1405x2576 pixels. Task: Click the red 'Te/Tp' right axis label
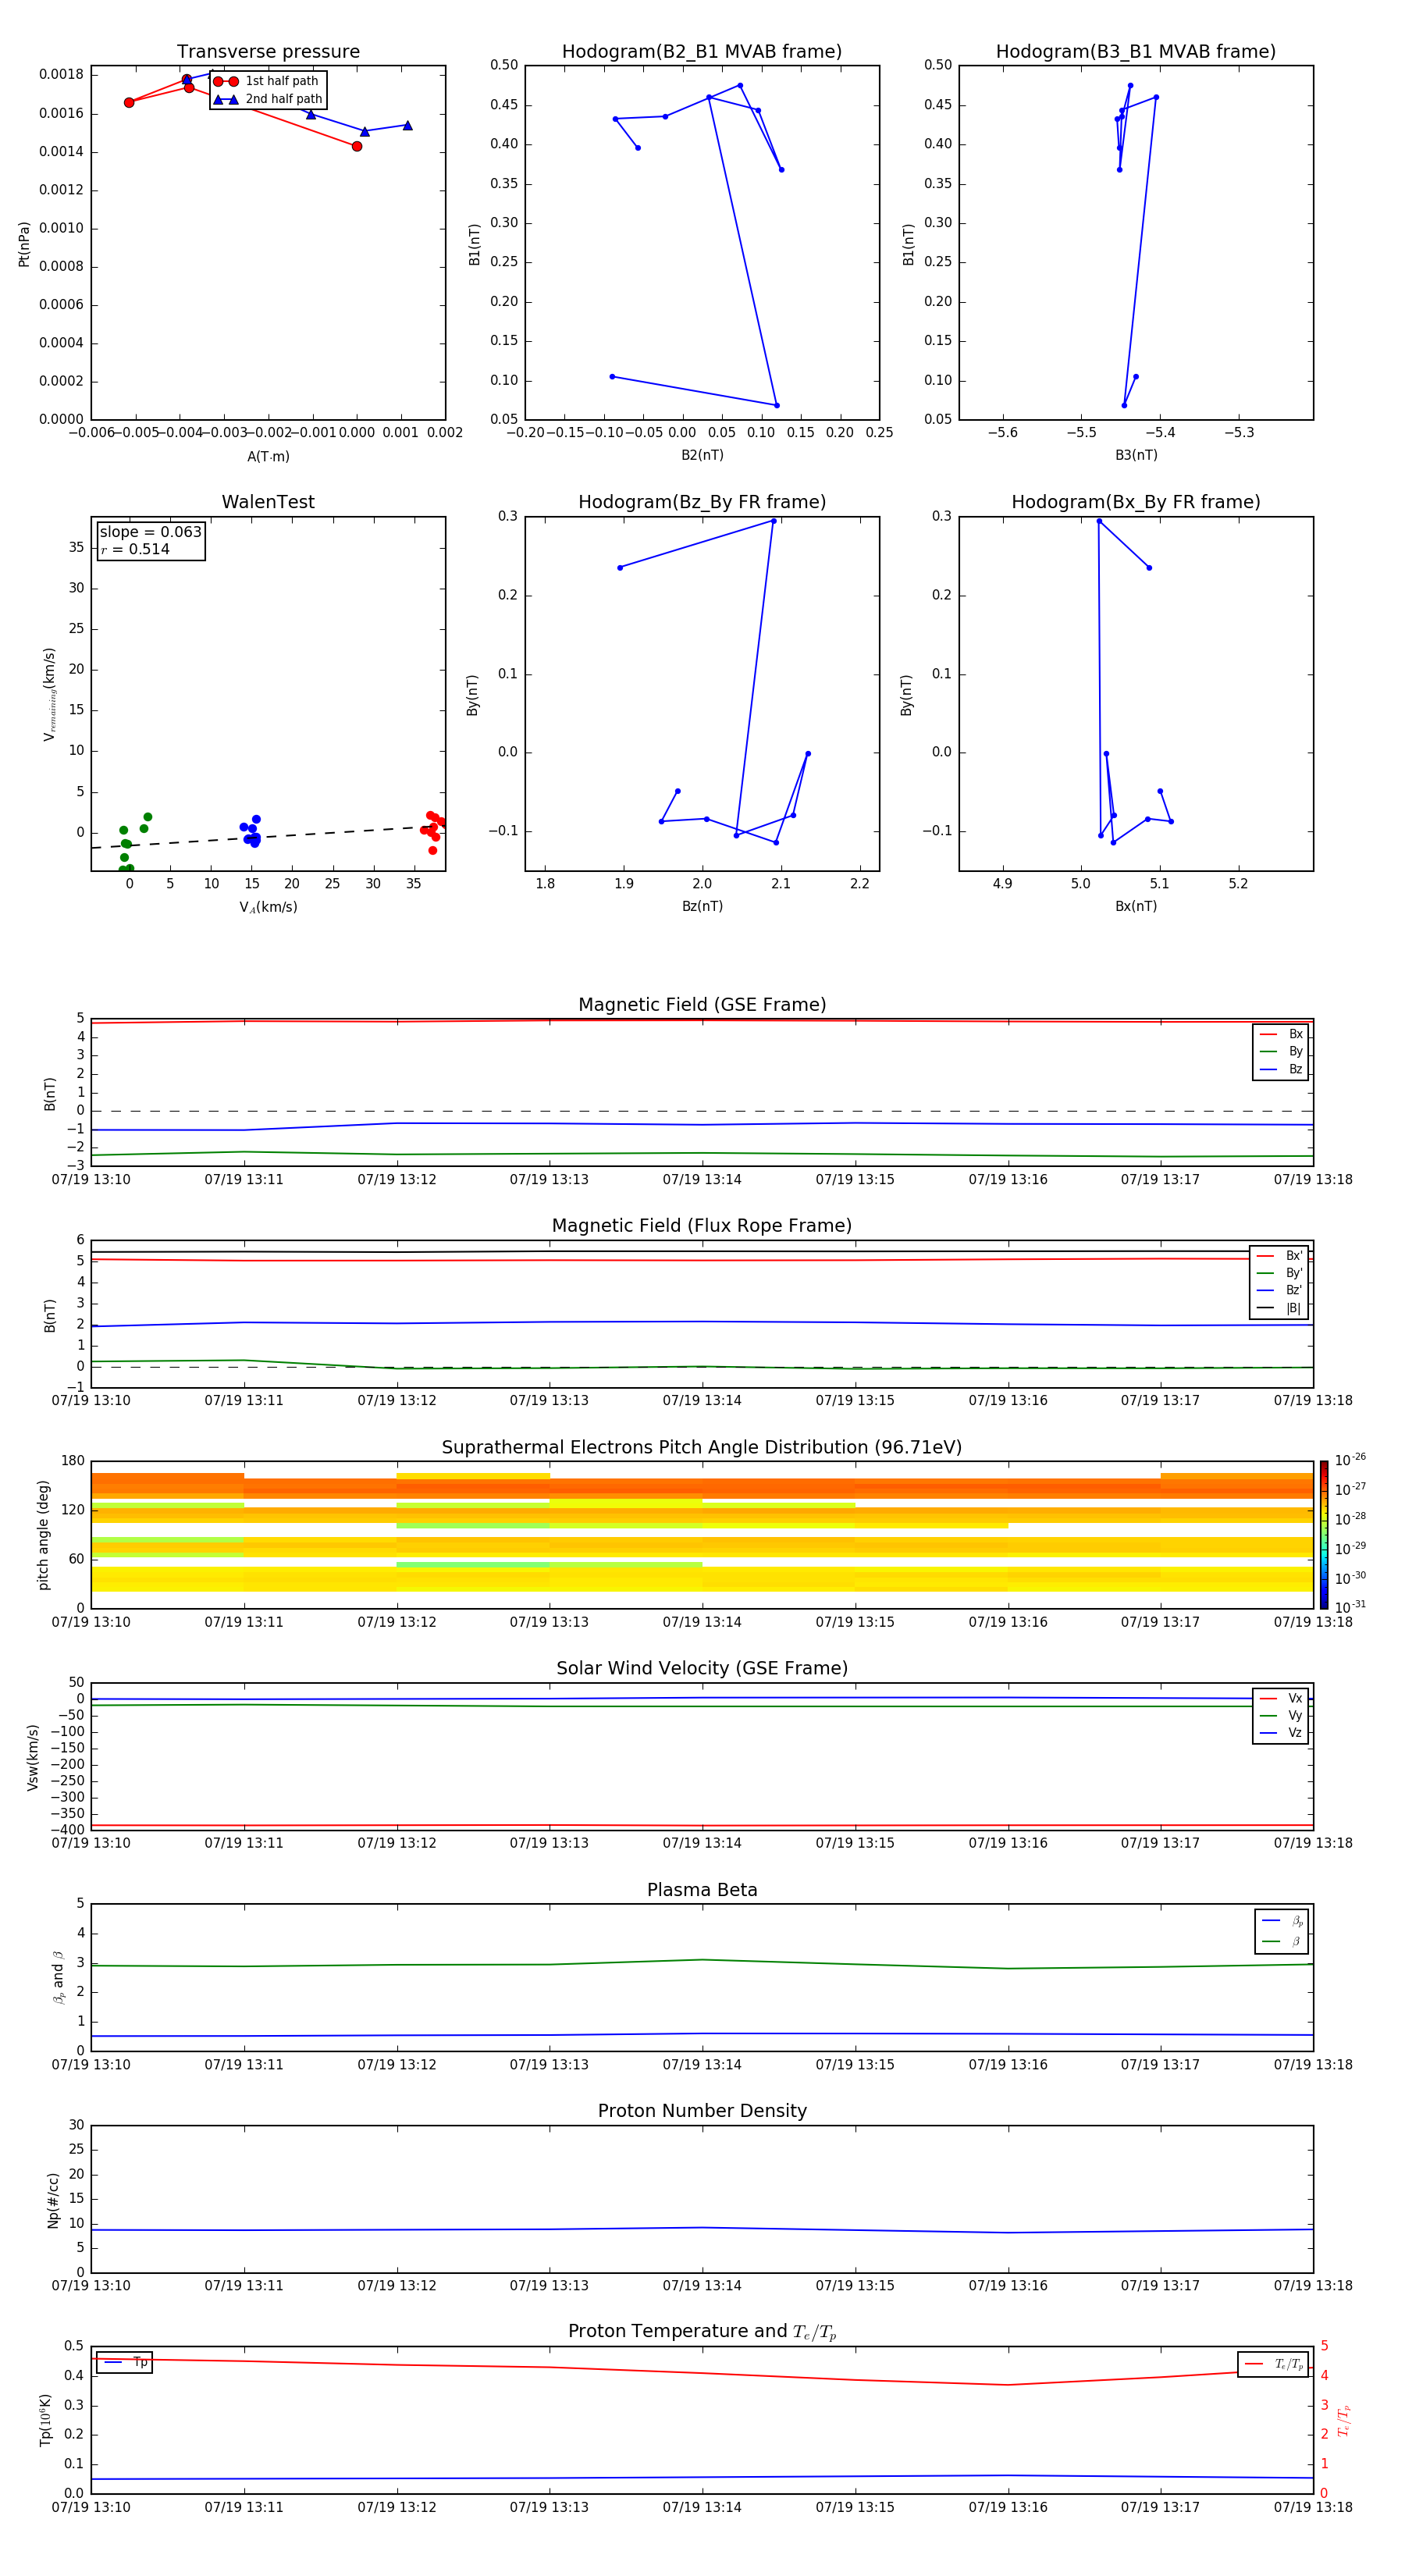pyautogui.click(x=1344, y=2420)
